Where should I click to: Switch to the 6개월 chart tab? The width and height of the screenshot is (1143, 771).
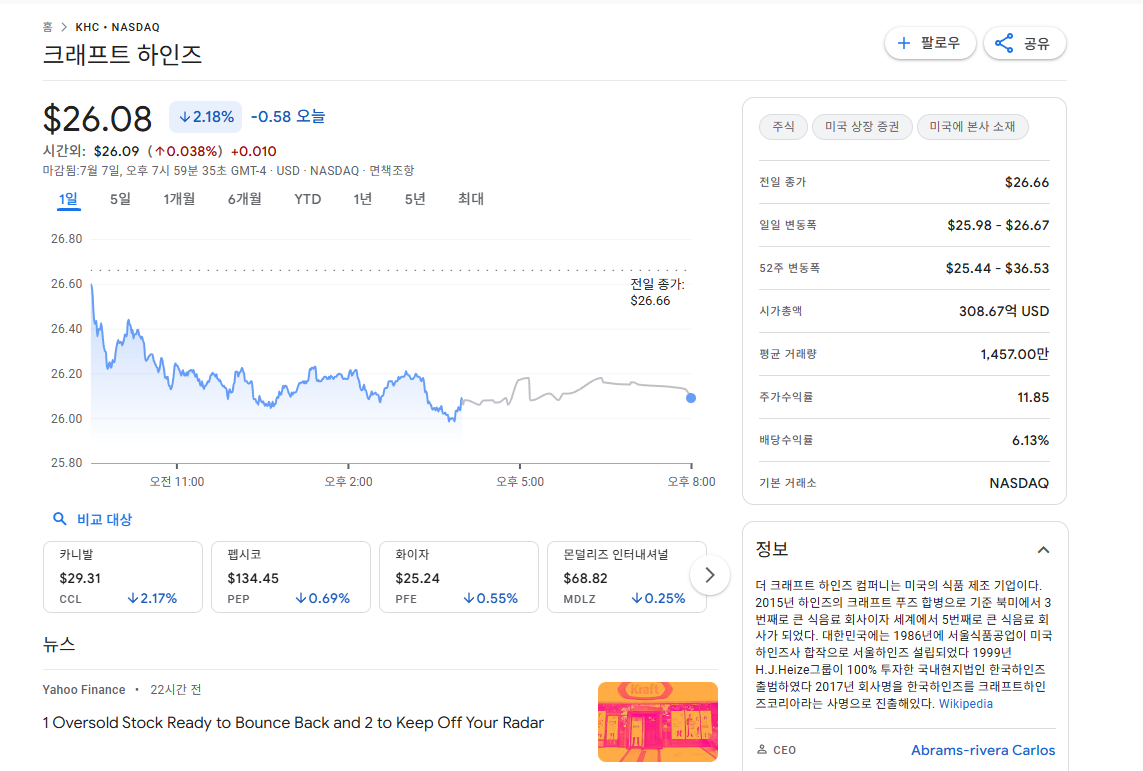click(x=244, y=199)
